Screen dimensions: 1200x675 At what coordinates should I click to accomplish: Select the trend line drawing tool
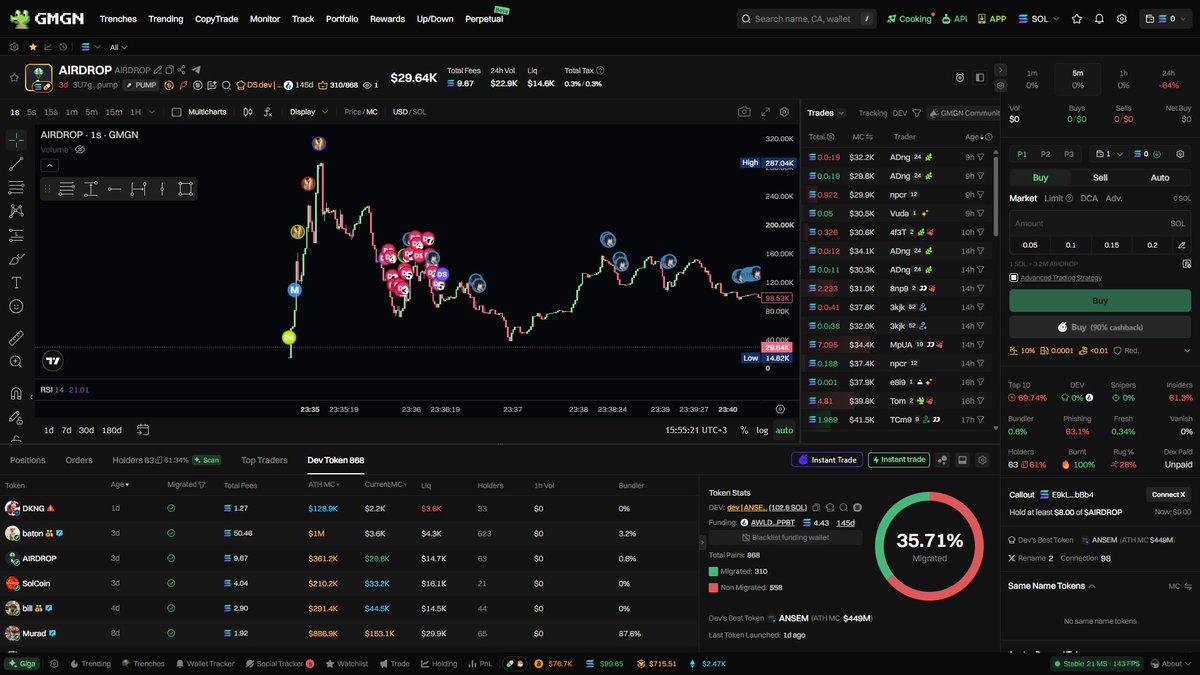(16, 163)
